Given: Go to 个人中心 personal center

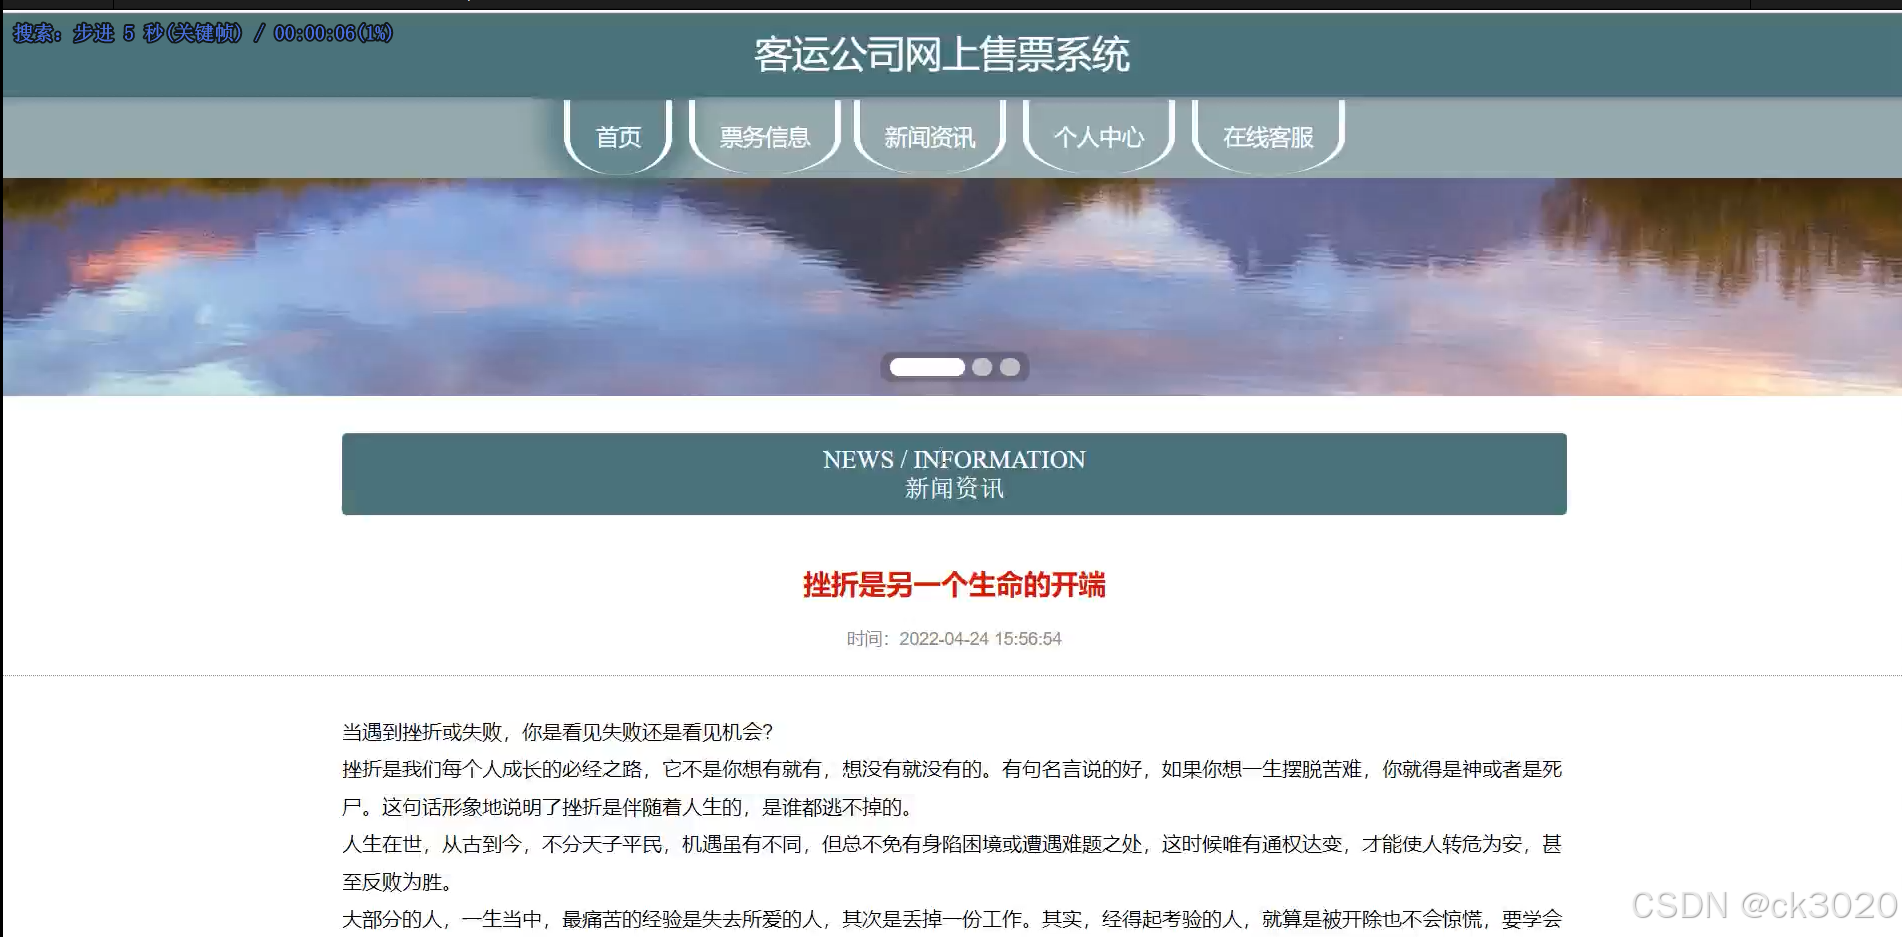Looking at the screenshot, I should 1098,137.
